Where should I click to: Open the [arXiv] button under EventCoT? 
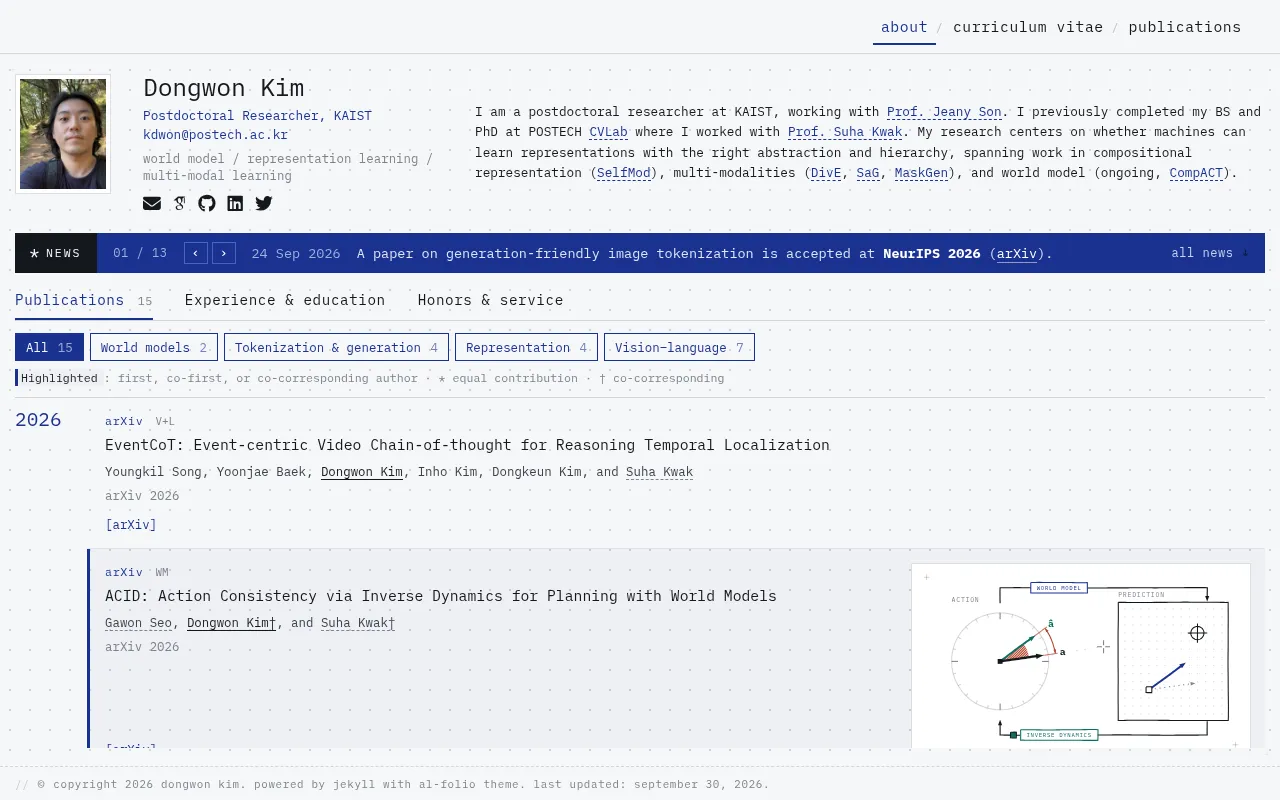coord(131,525)
